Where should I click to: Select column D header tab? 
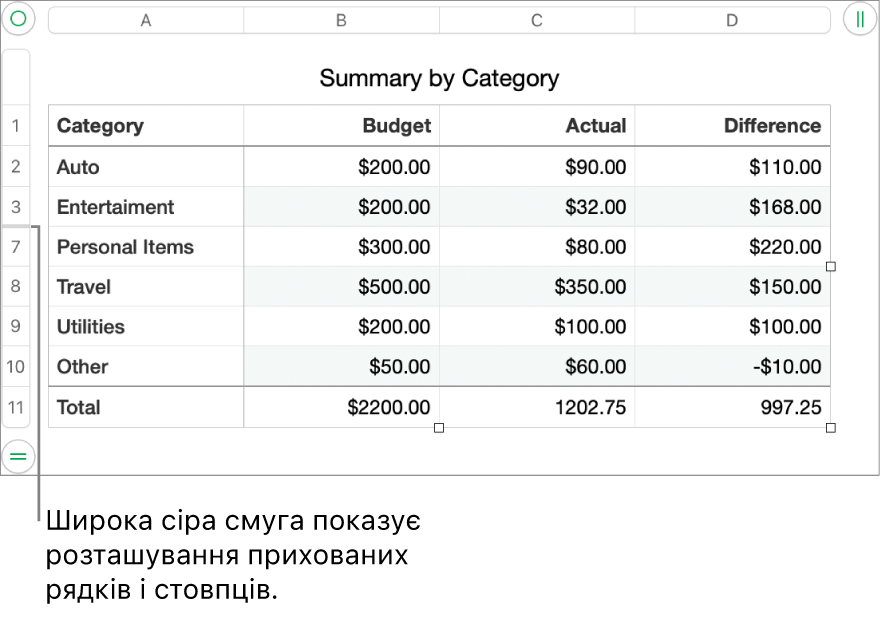[x=732, y=20]
